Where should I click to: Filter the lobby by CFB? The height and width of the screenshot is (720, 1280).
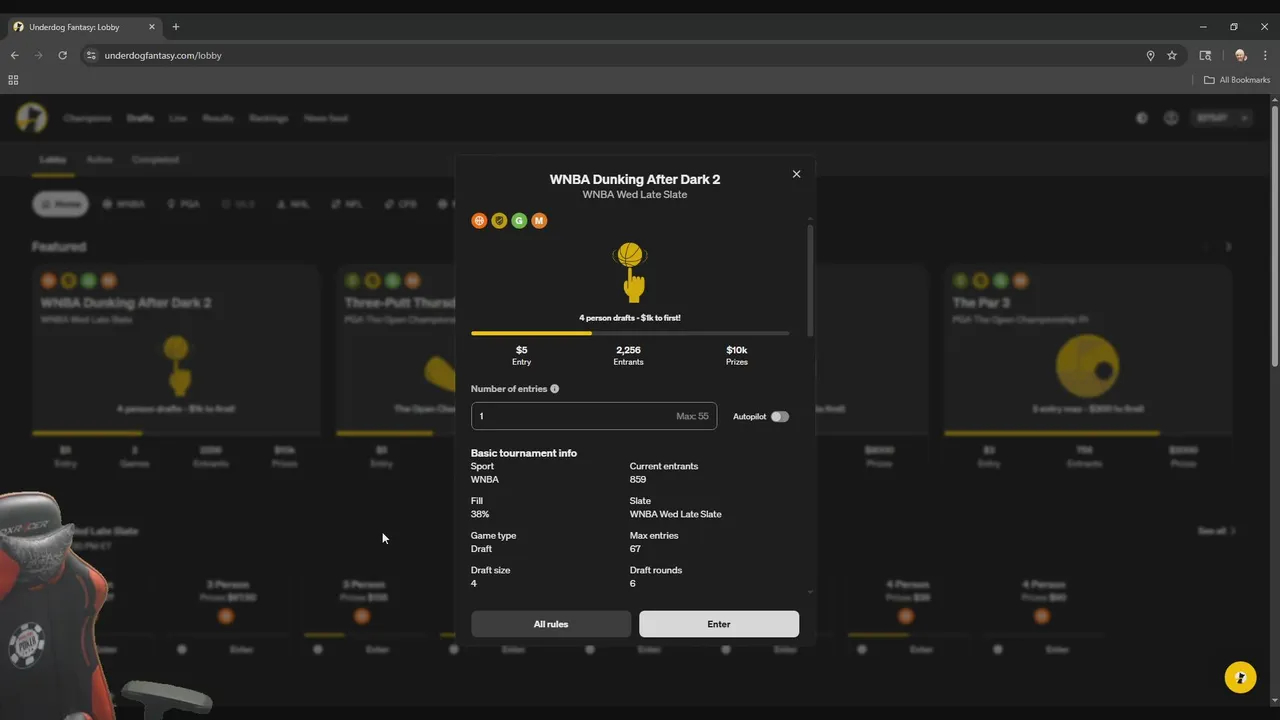tap(401, 204)
